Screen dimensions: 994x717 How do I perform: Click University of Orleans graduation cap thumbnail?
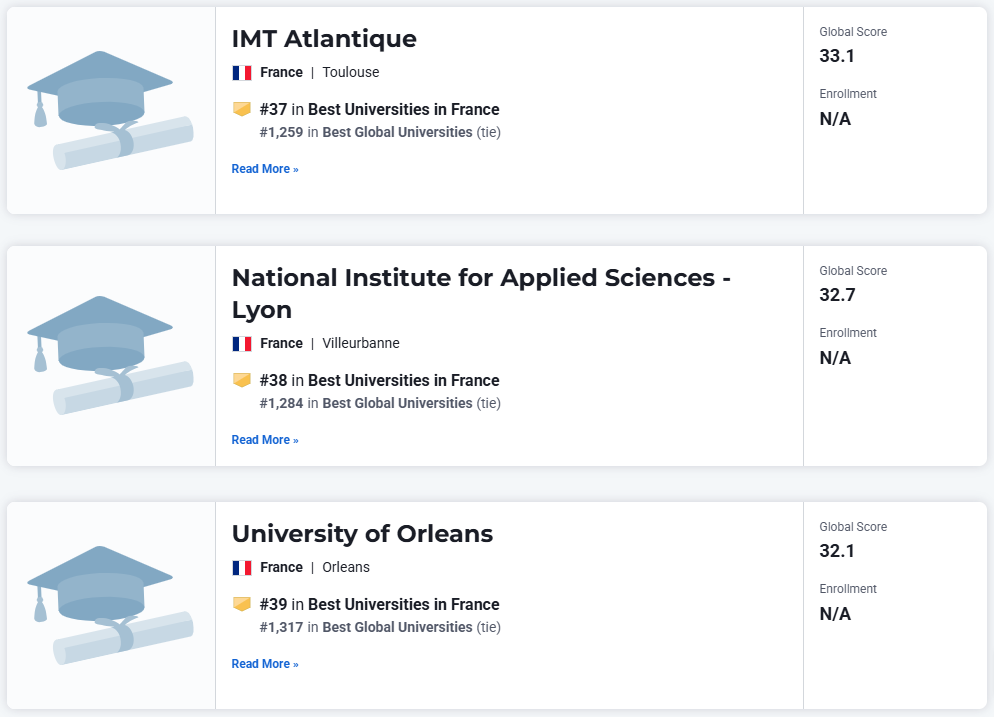(x=110, y=605)
